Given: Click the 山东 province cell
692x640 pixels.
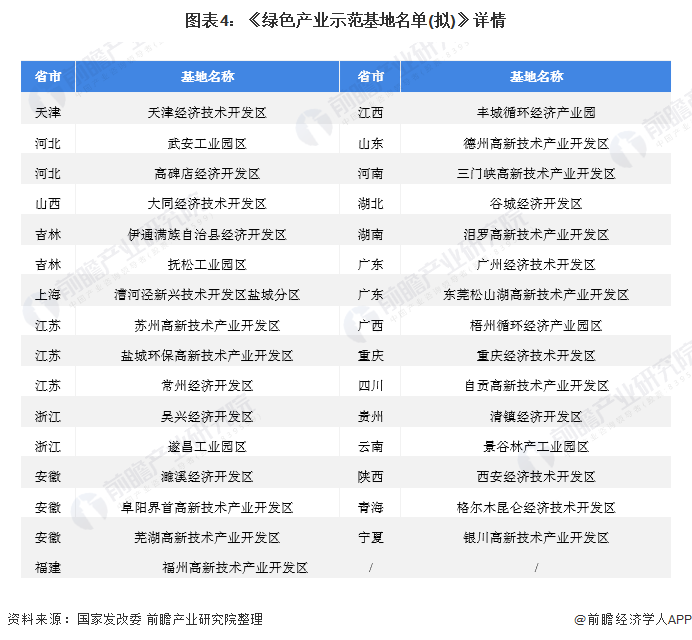Looking at the screenshot, I should [x=370, y=143].
